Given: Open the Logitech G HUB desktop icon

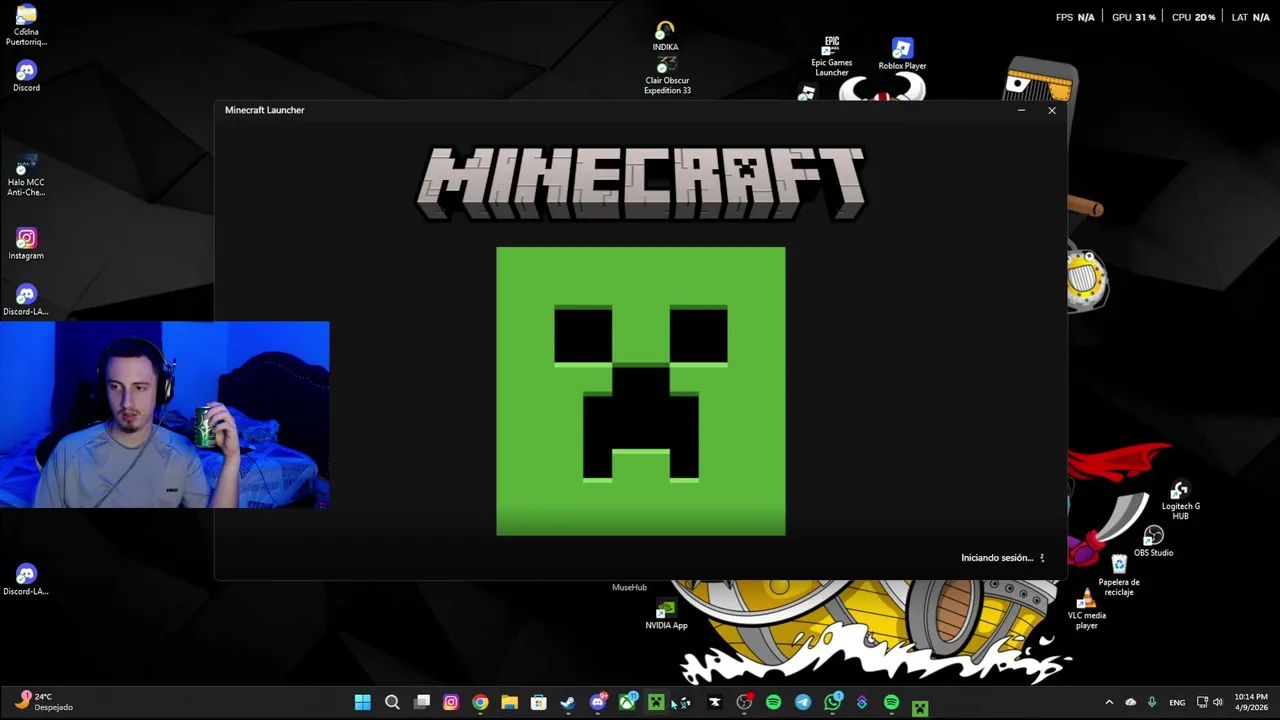Looking at the screenshot, I should (1180, 501).
